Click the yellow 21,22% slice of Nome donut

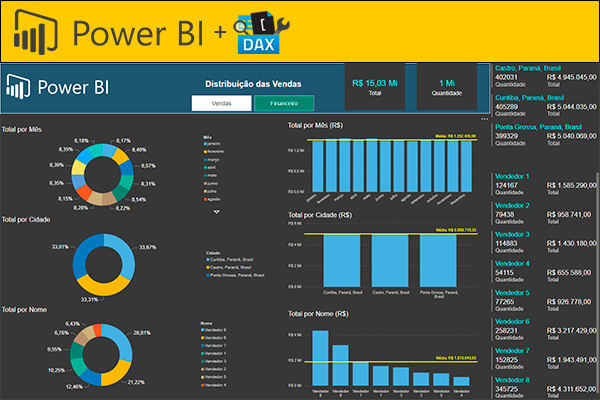pos(117,374)
